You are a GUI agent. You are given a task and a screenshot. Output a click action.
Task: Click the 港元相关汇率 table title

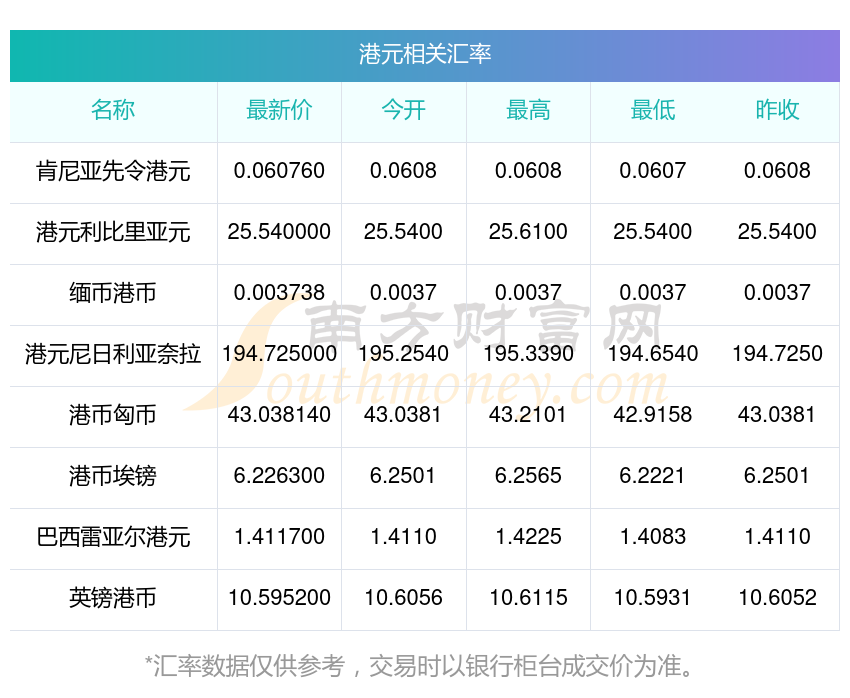click(x=424, y=54)
